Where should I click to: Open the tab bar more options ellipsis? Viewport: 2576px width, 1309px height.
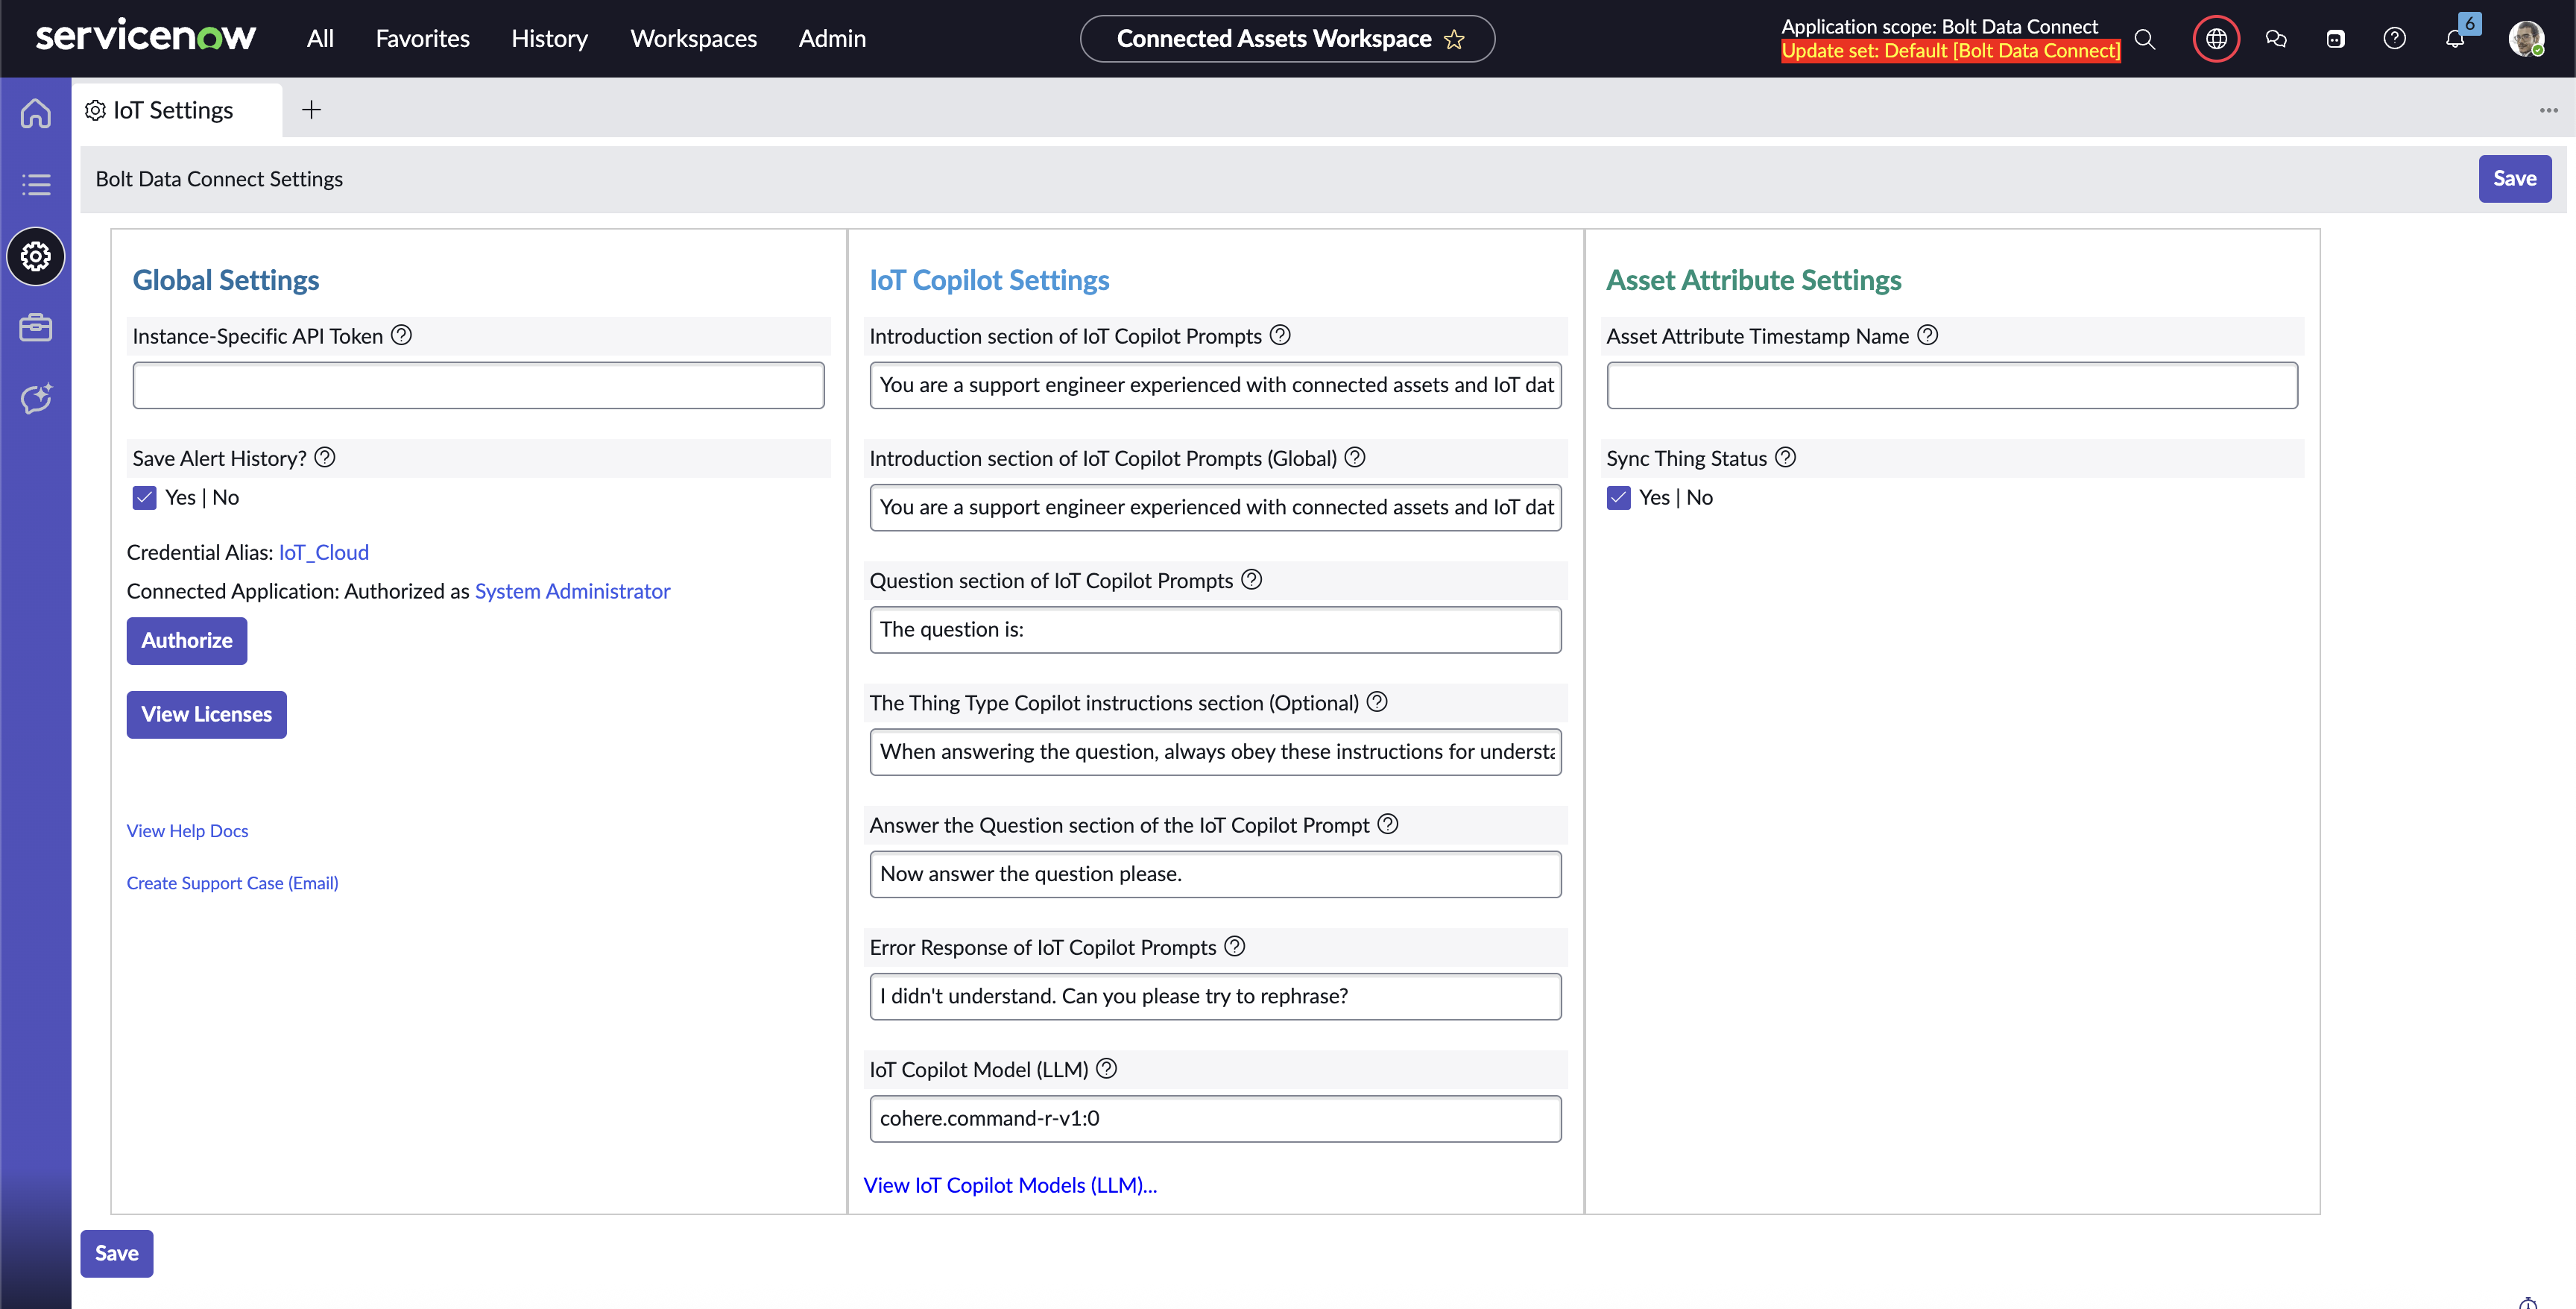(x=2549, y=110)
